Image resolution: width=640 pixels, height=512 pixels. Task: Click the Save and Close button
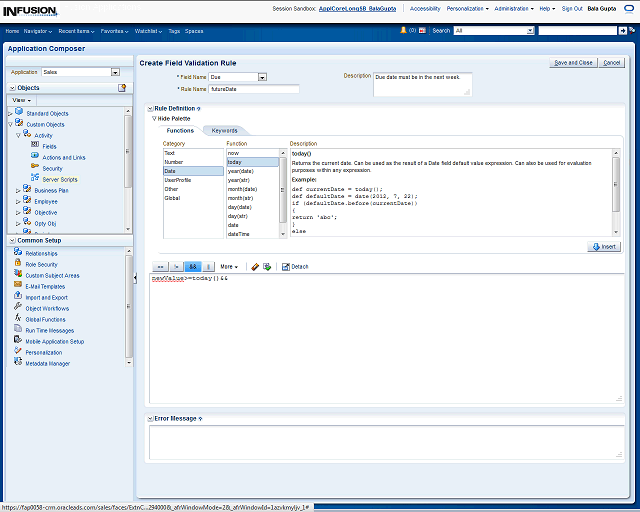point(573,63)
